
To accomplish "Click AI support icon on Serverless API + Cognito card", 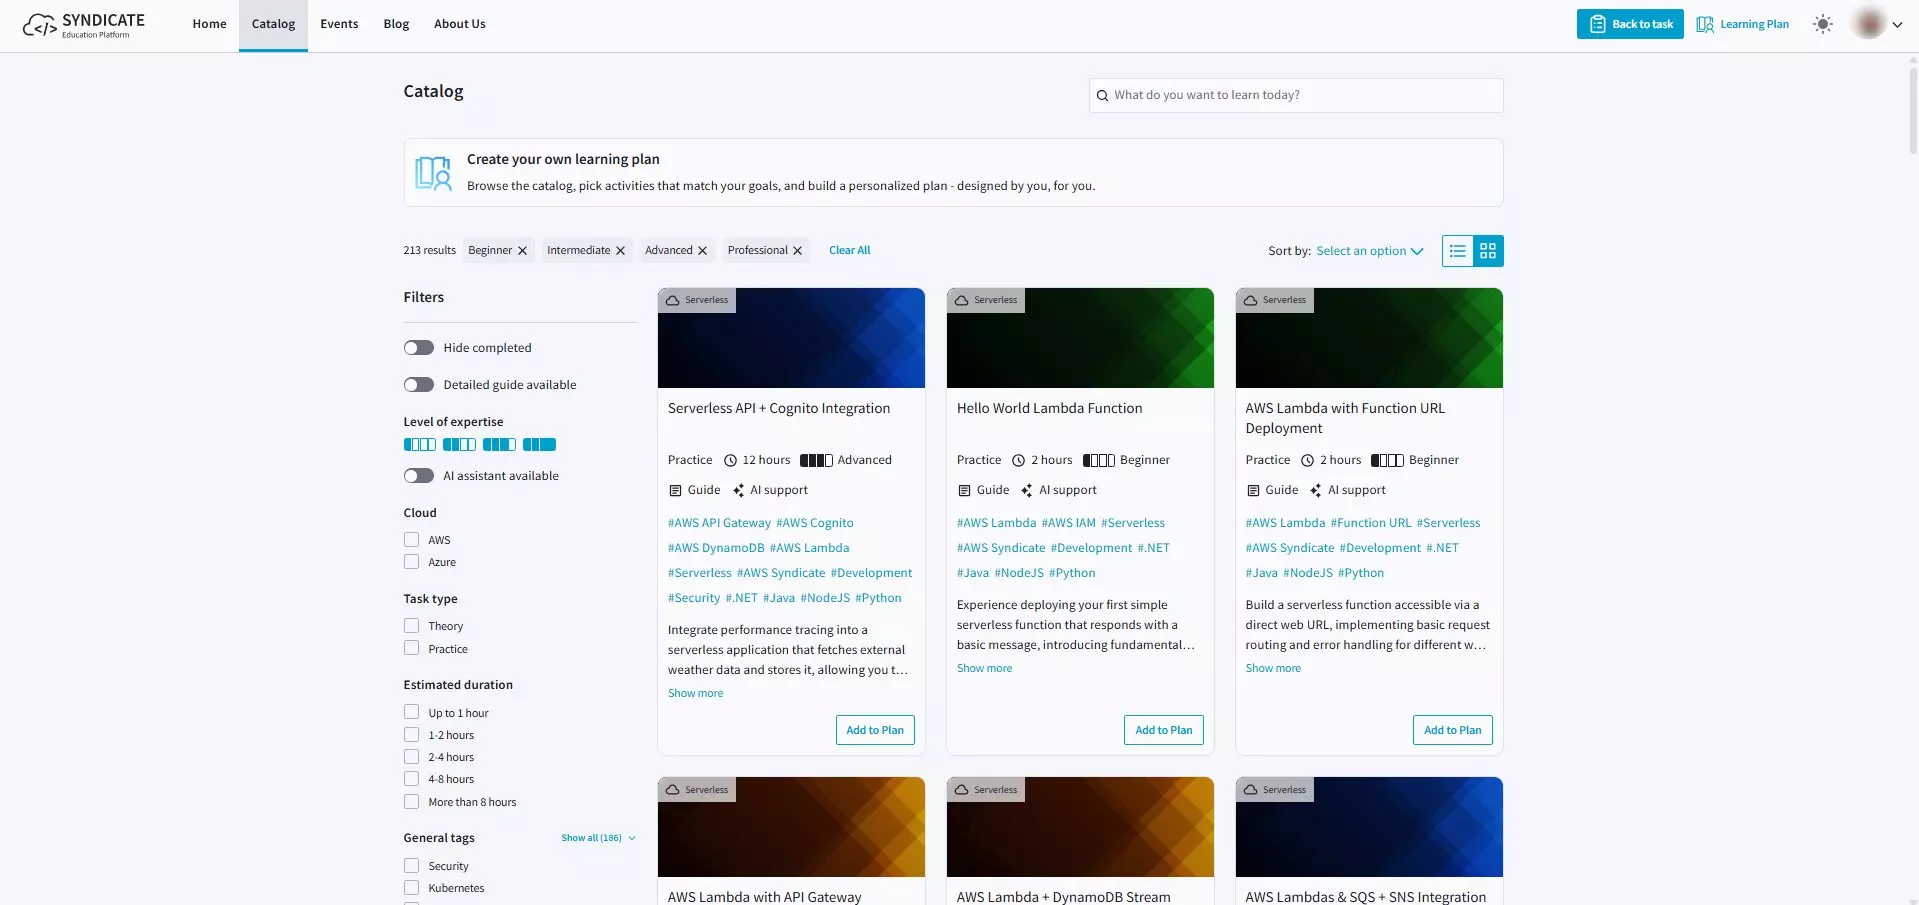I will click(x=738, y=491).
